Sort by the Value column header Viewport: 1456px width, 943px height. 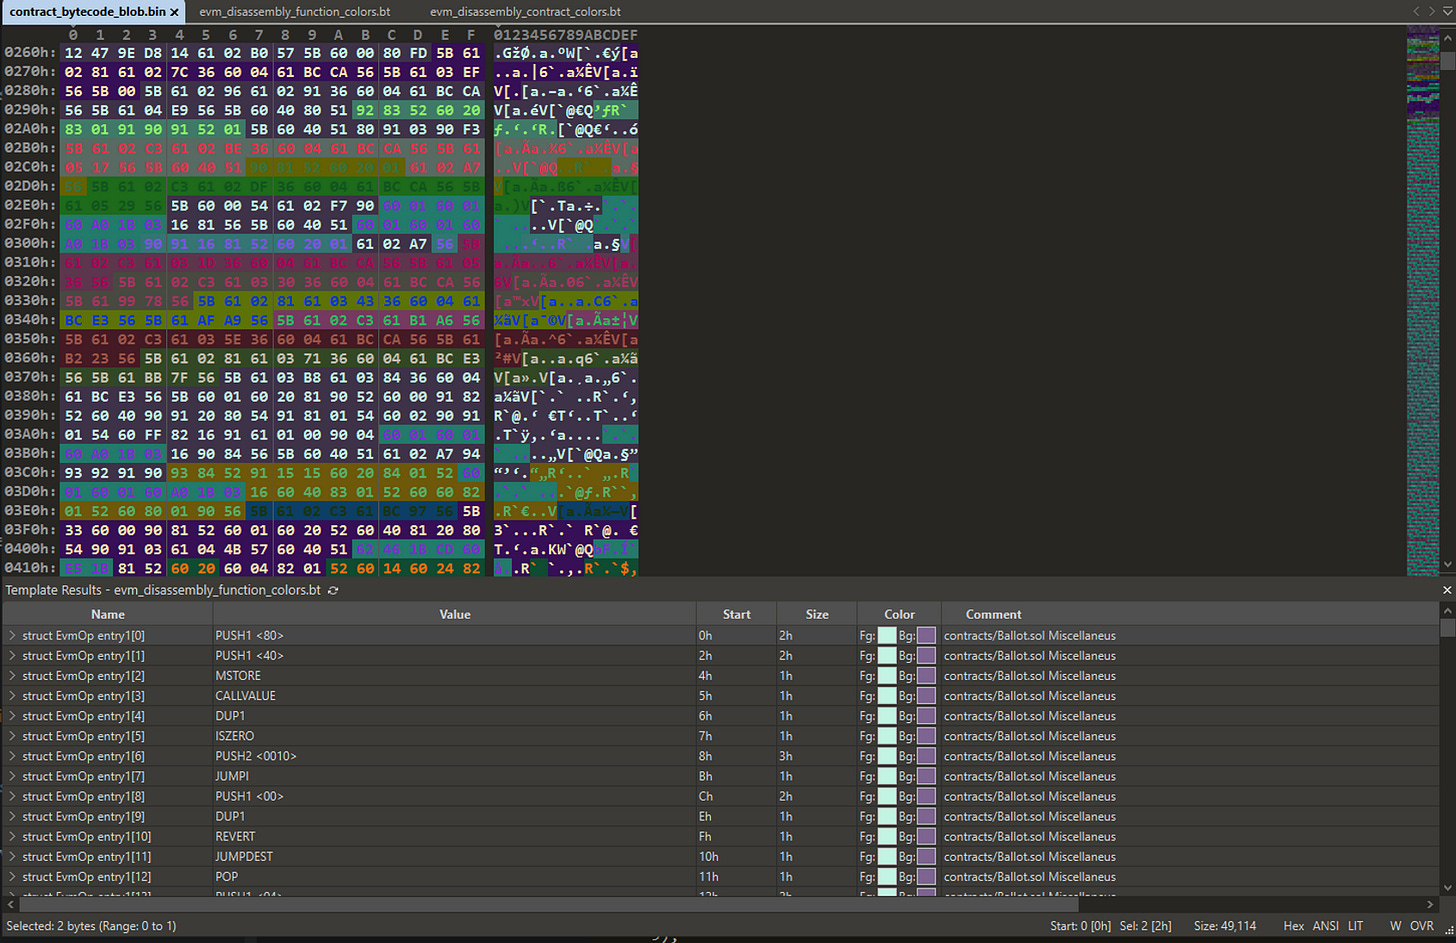tap(454, 614)
